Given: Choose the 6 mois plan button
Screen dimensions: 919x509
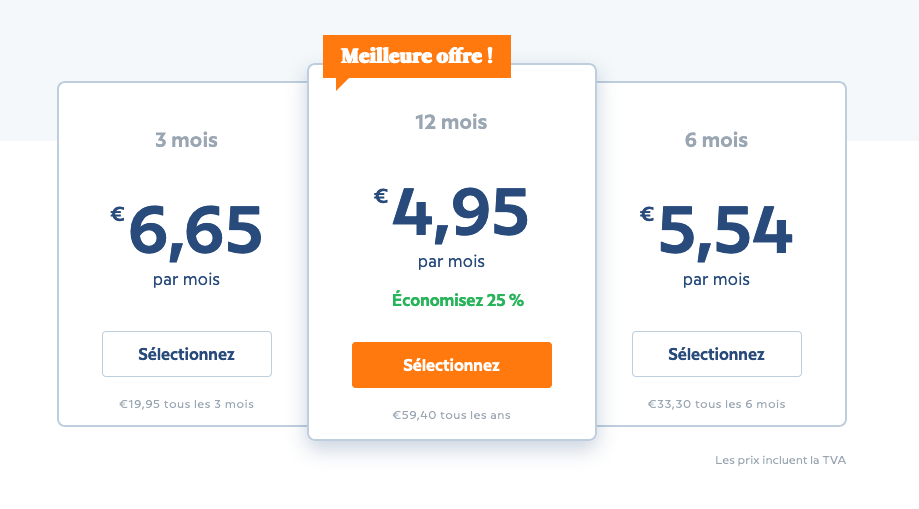Looking at the screenshot, I should tap(716, 354).
